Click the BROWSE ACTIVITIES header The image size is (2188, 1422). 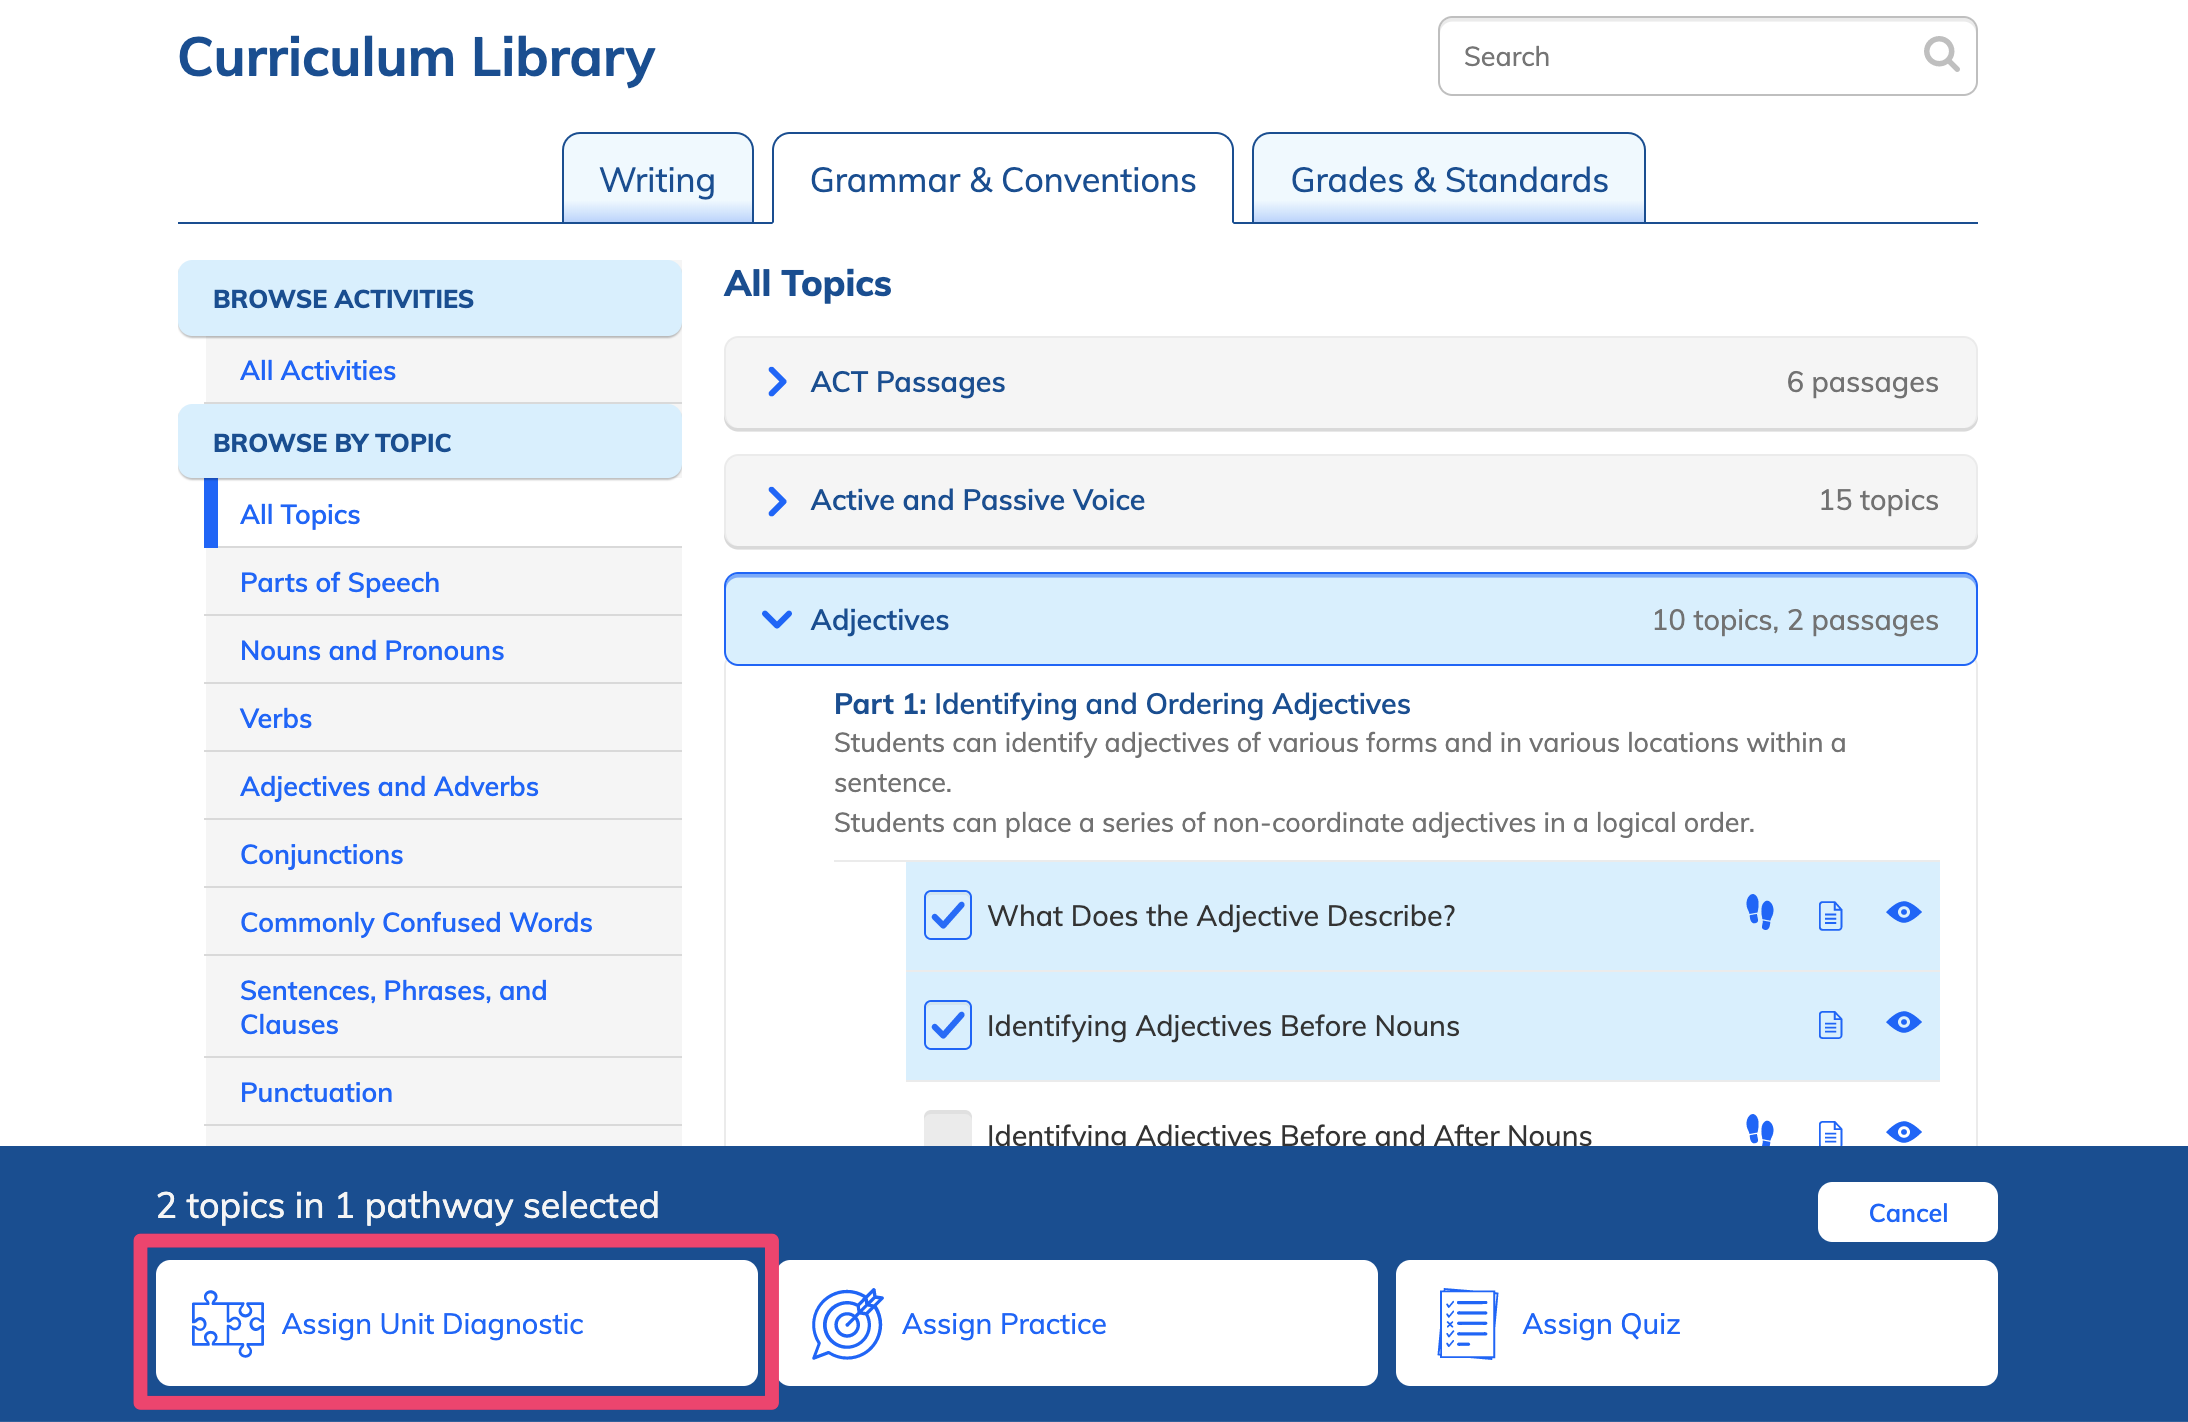click(x=430, y=298)
